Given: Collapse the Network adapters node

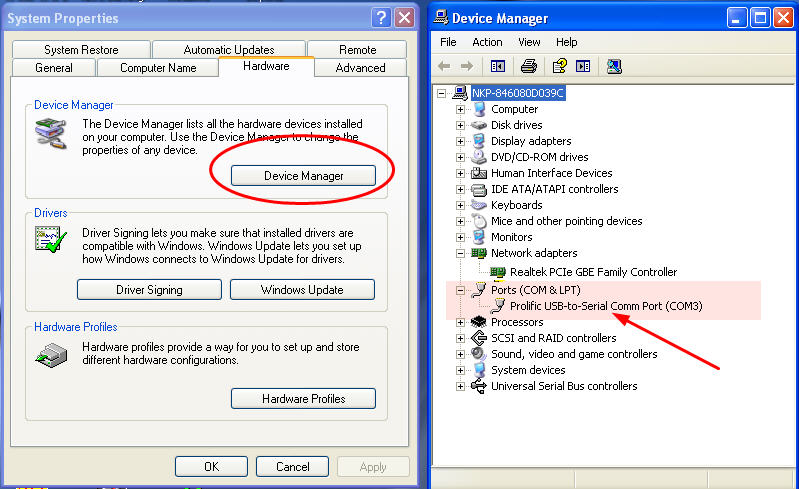Looking at the screenshot, I should pos(460,253).
